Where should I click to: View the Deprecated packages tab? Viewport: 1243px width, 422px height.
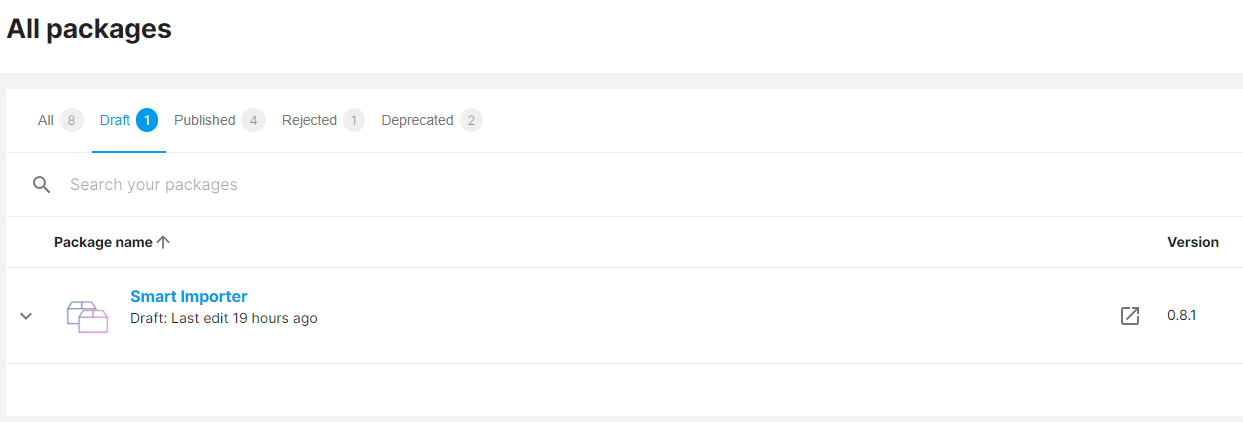[432, 120]
